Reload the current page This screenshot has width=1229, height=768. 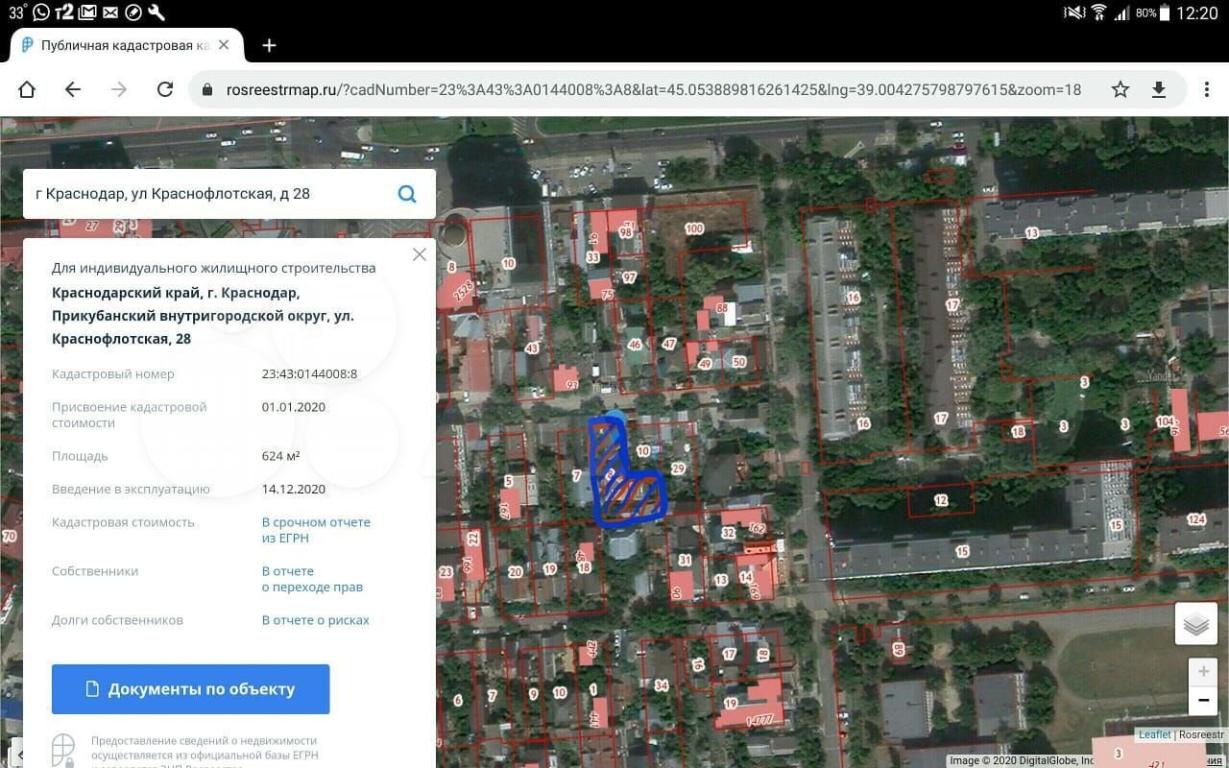pyautogui.click(x=165, y=90)
